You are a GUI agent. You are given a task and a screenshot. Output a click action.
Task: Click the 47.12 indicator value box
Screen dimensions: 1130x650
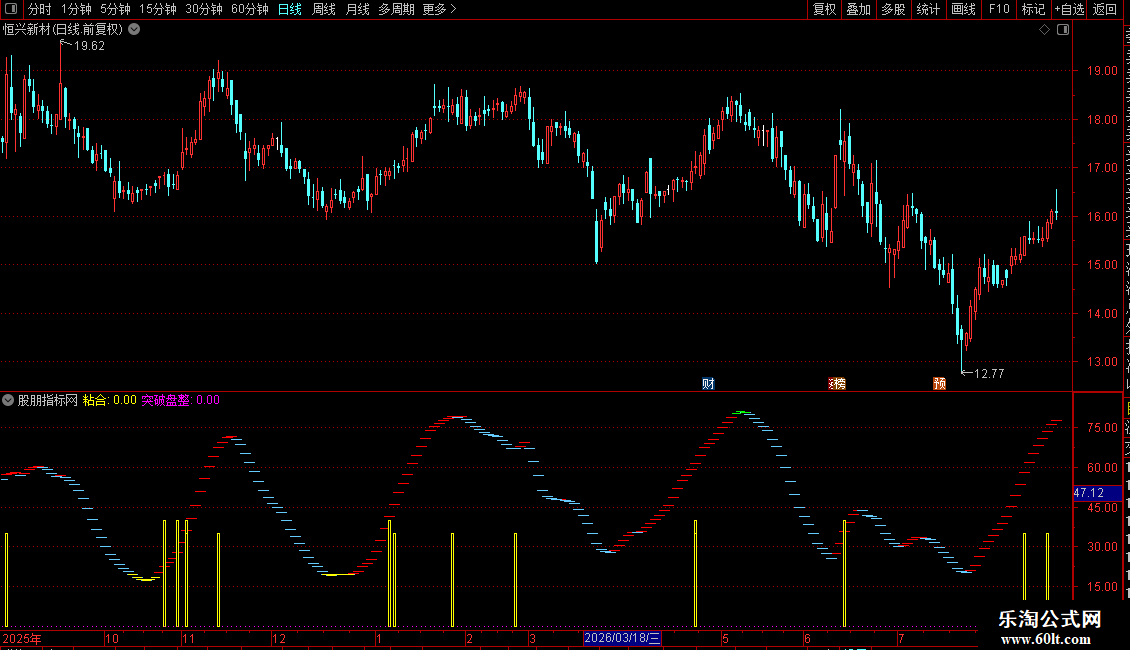pyautogui.click(x=1097, y=493)
